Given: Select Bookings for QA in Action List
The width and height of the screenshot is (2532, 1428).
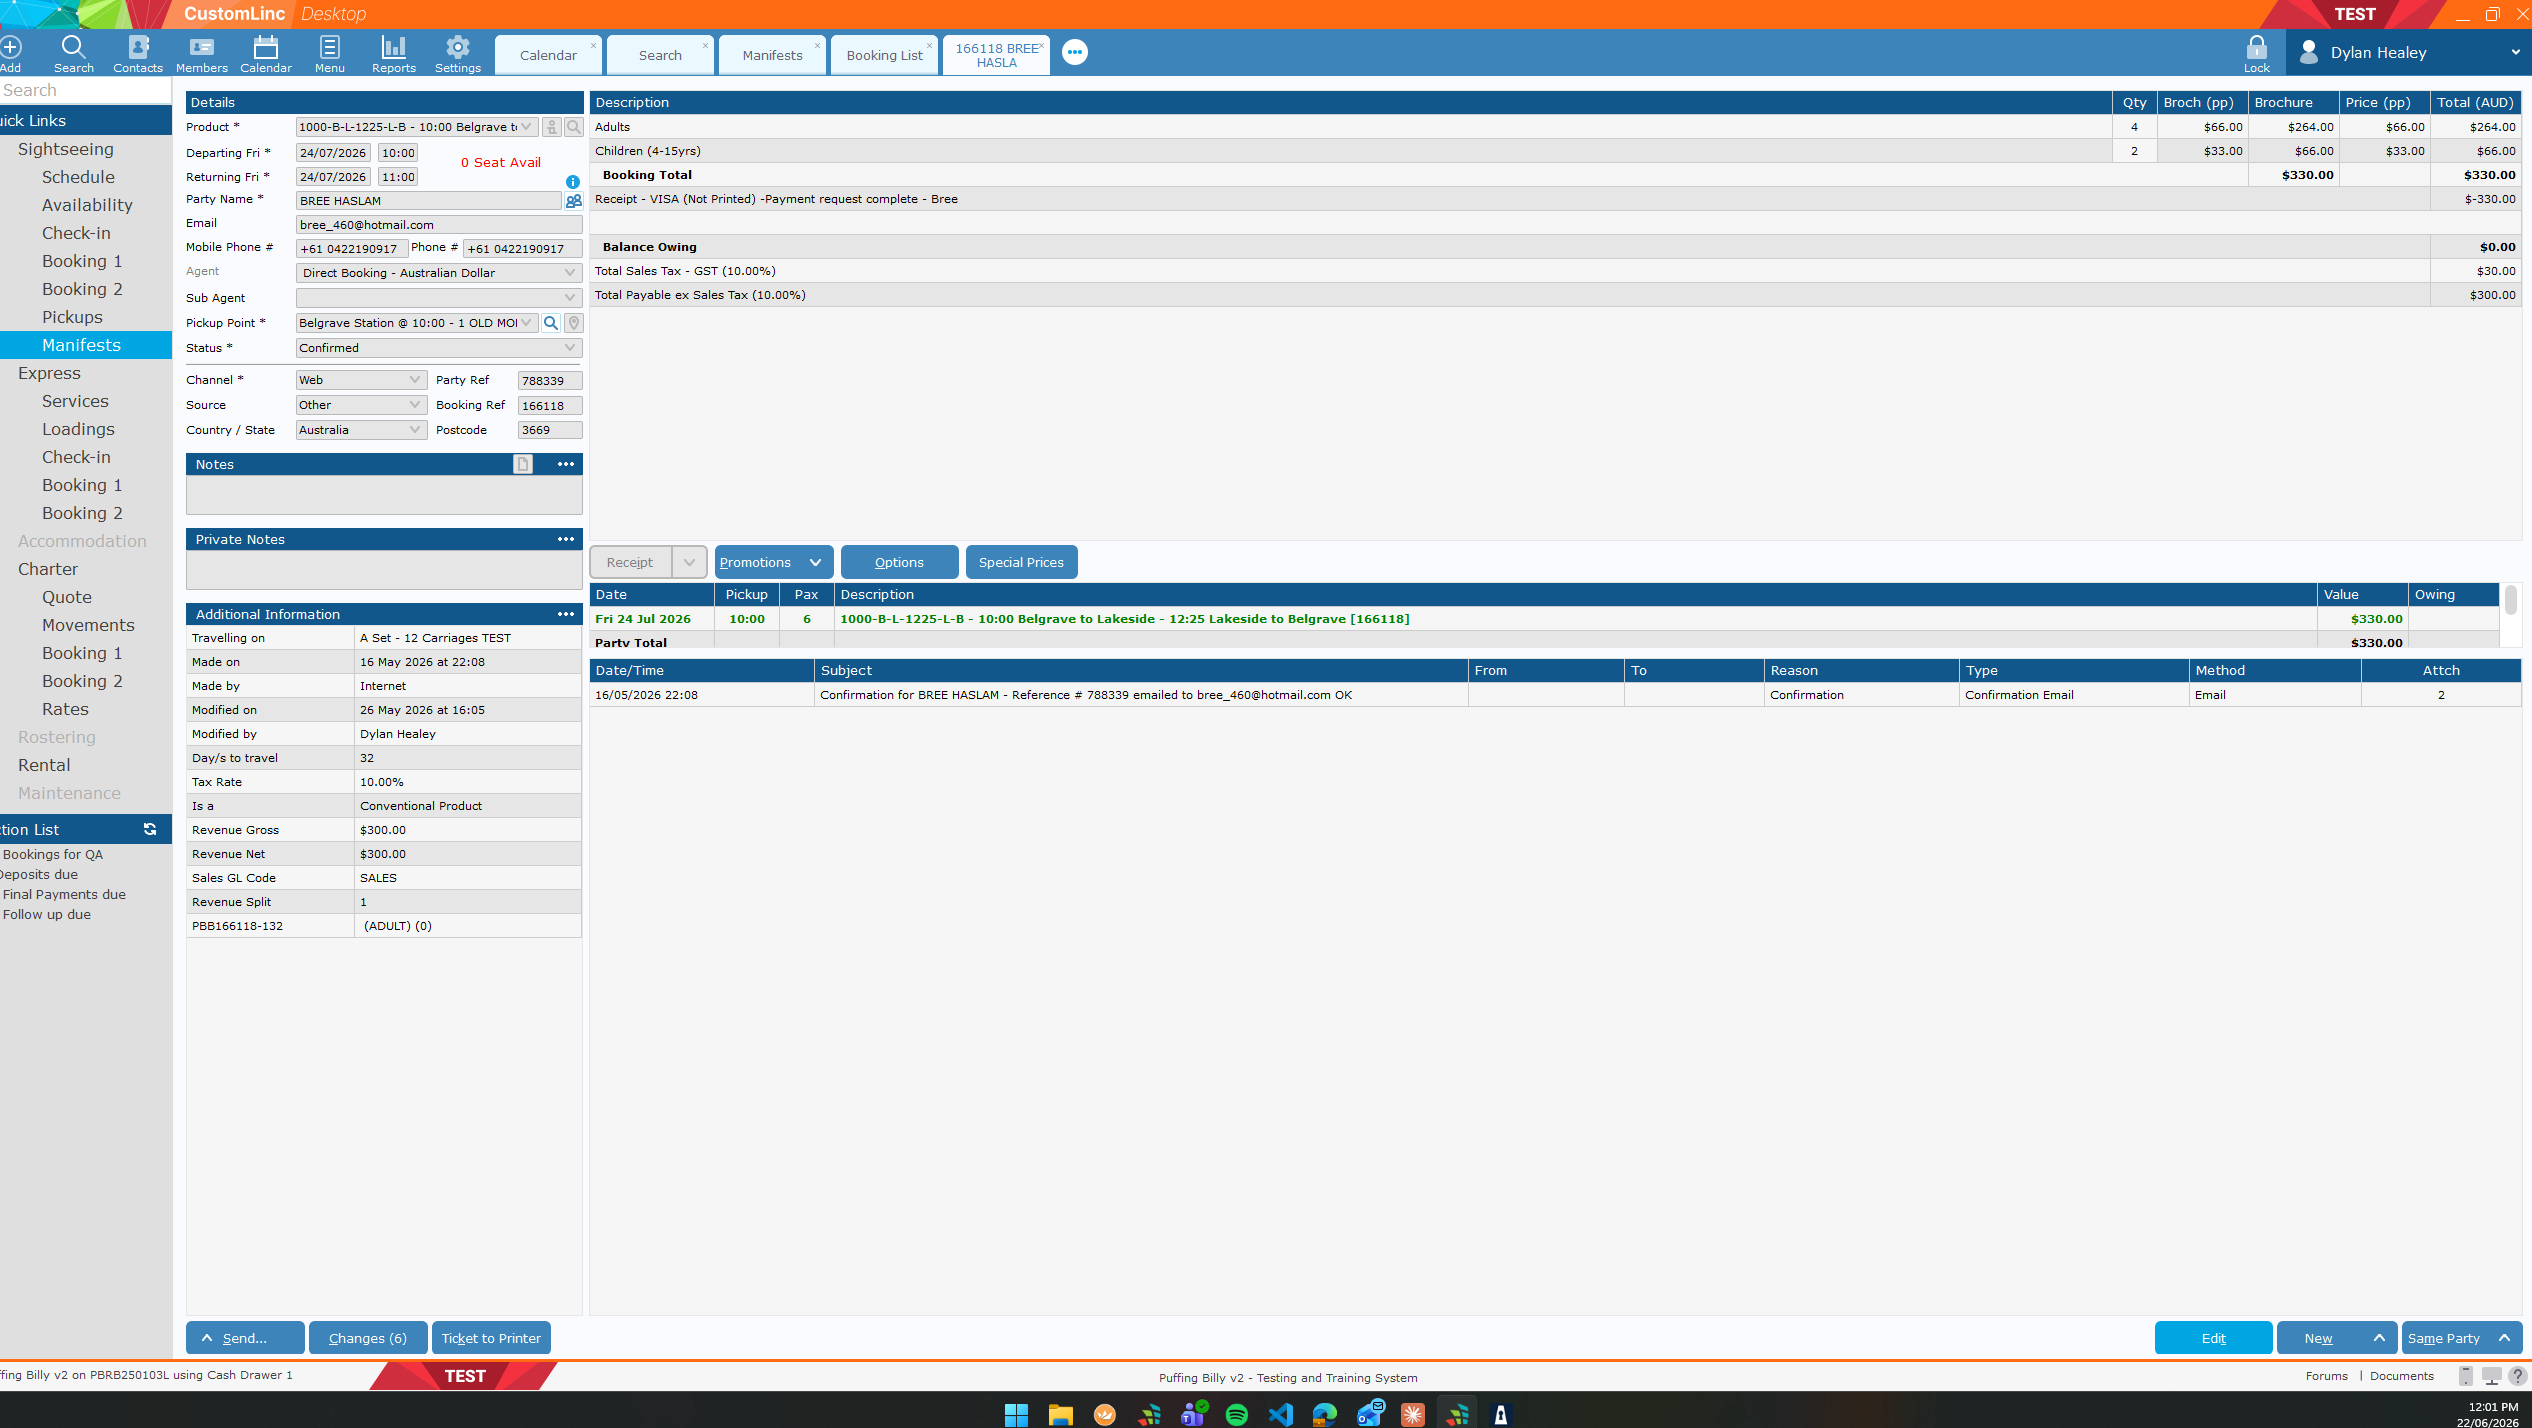Looking at the screenshot, I should 53,854.
